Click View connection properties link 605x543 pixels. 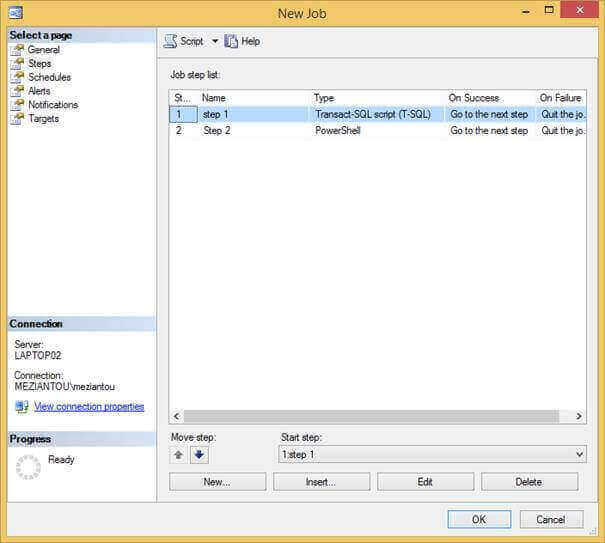point(89,407)
